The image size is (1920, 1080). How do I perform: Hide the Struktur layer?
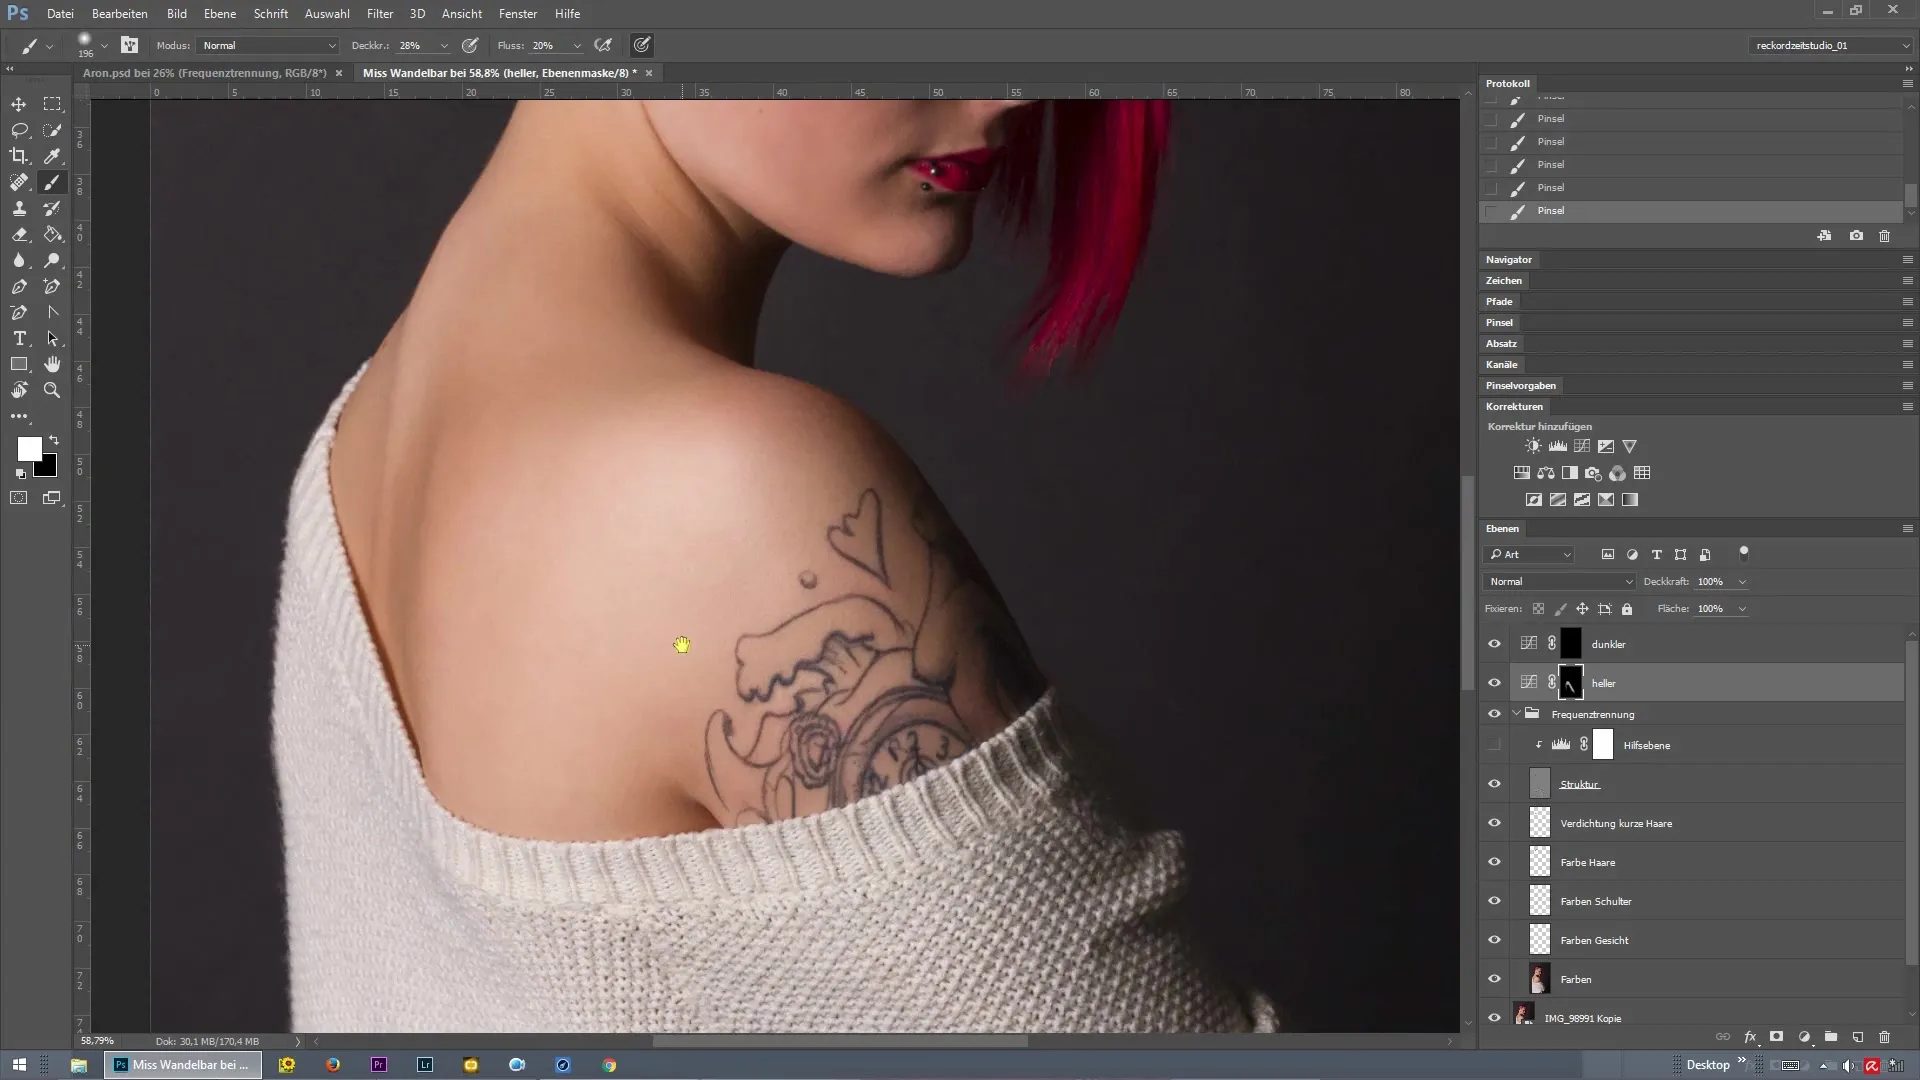[x=1494, y=784]
